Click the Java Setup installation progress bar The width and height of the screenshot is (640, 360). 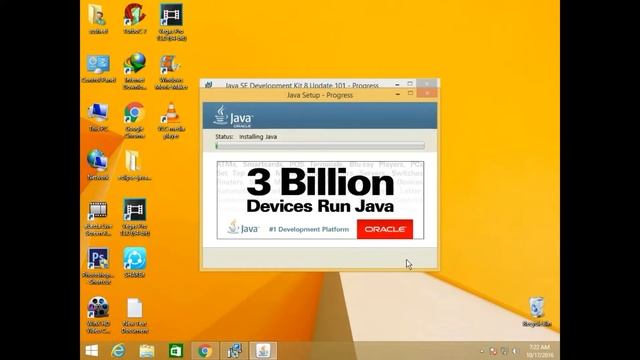pos(320,146)
